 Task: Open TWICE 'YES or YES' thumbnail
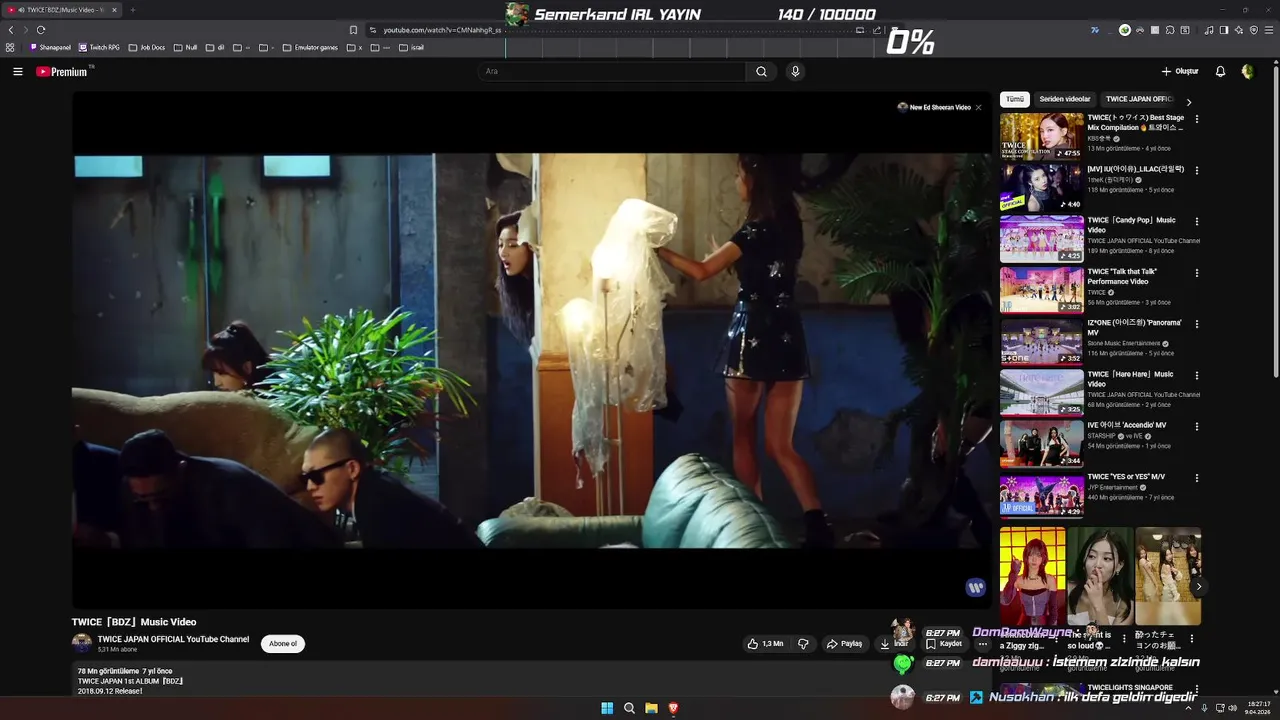click(x=1042, y=495)
